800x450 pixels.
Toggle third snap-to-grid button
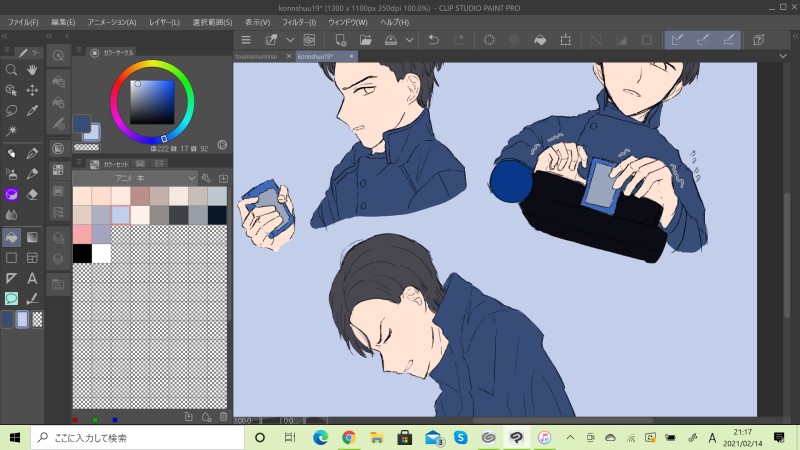coord(729,40)
